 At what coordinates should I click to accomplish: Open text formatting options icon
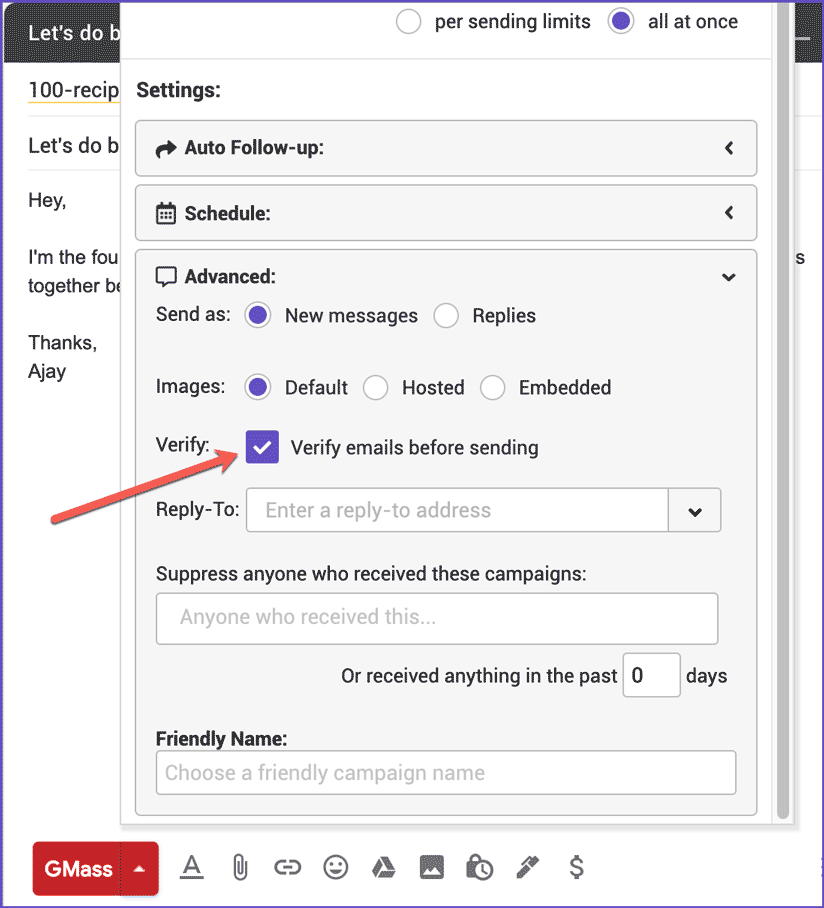[x=191, y=868]
